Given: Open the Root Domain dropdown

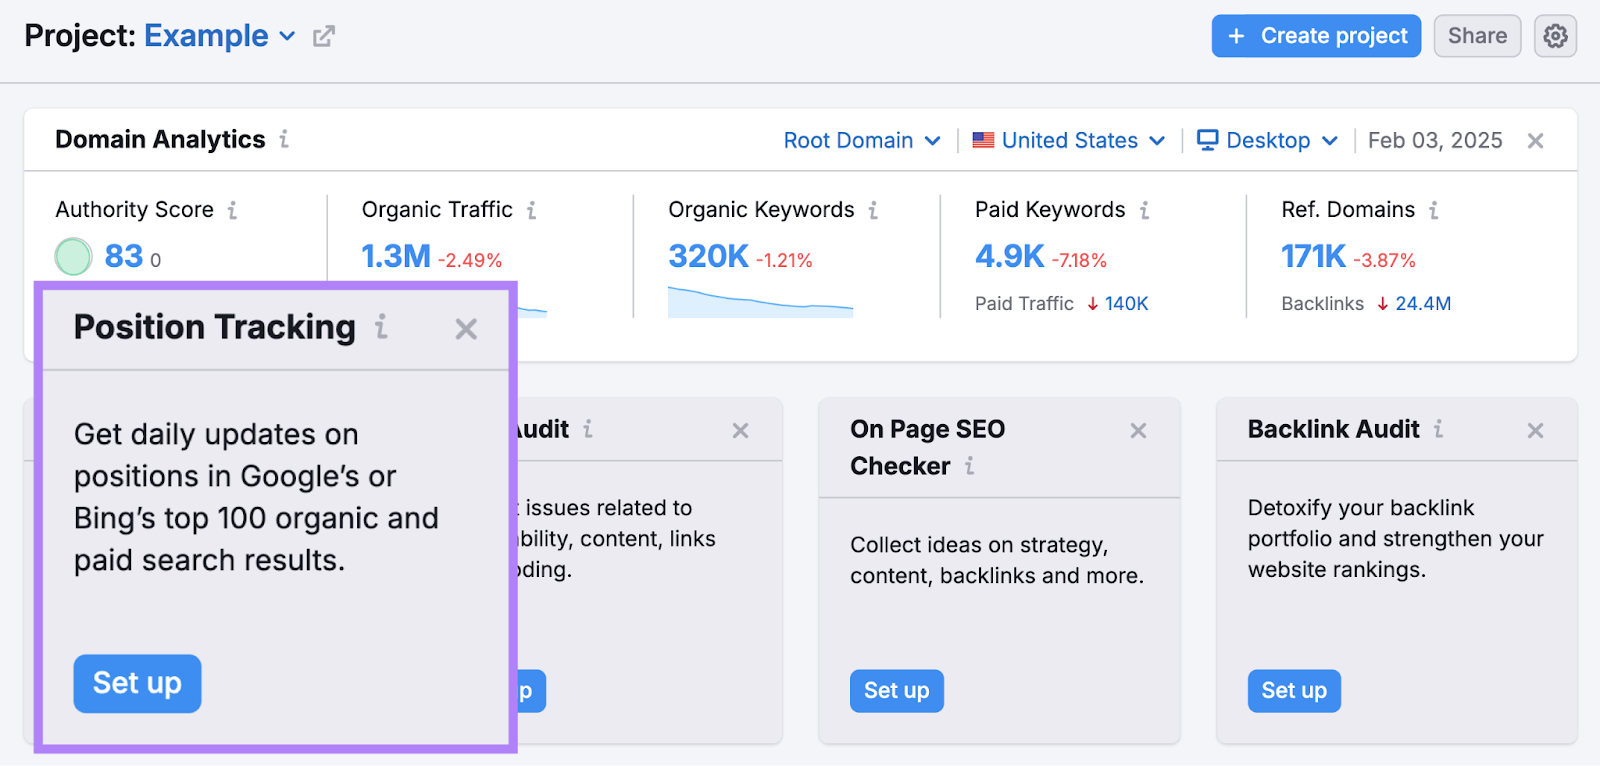Looking at the screenshot, I should point(861,141).
